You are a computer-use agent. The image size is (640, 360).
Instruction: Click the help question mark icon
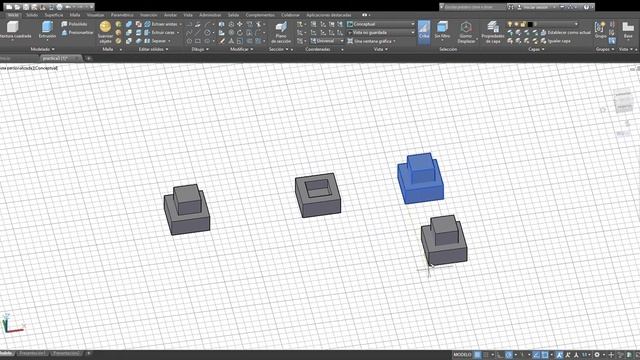pyautogui.click(x=586, y=7)
